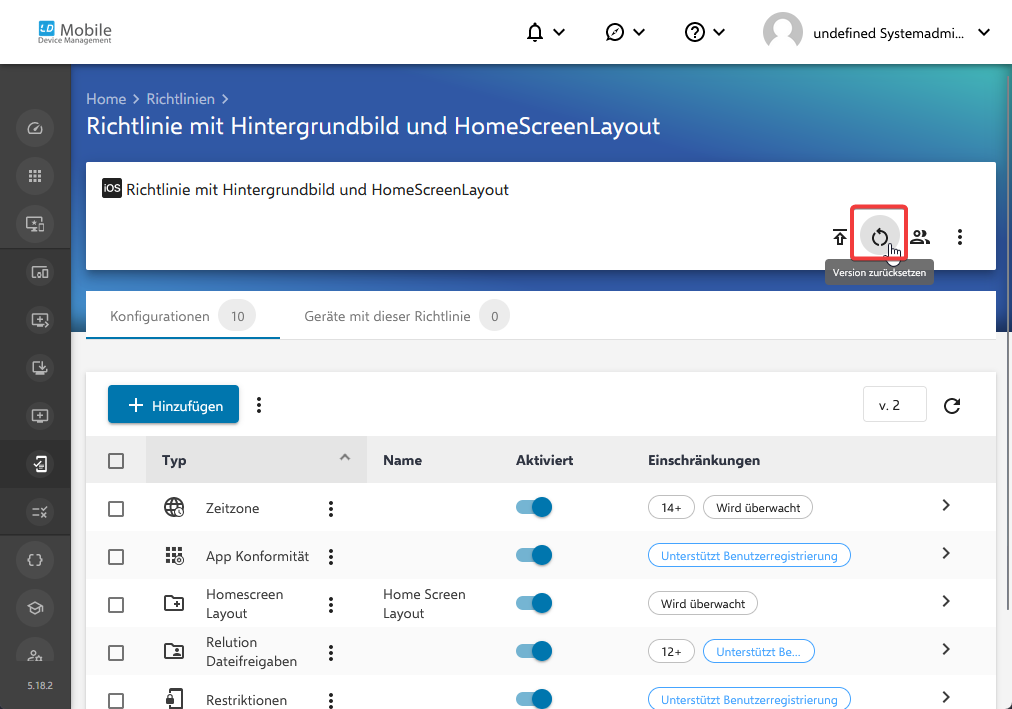Expand the undefined Systemadmin user dropdown
Viewport: 1012px width, 709px height.
point(984,32)
